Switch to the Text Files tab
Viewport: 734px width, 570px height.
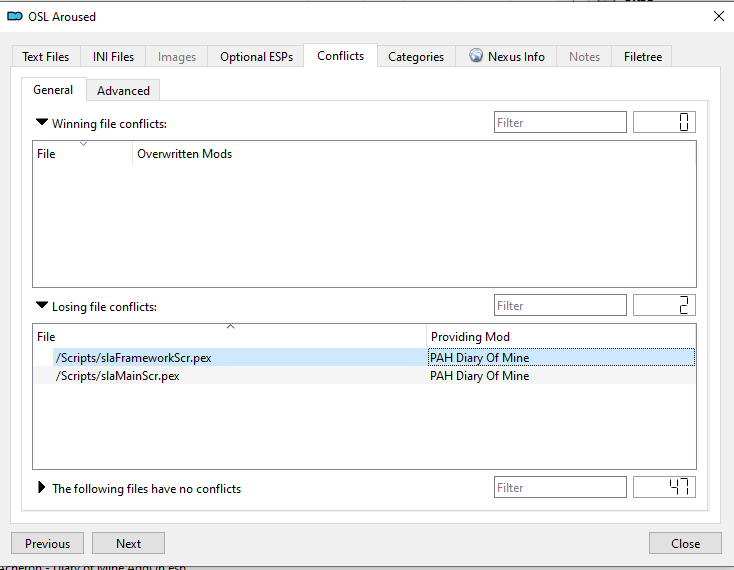(x=46, y=57)
